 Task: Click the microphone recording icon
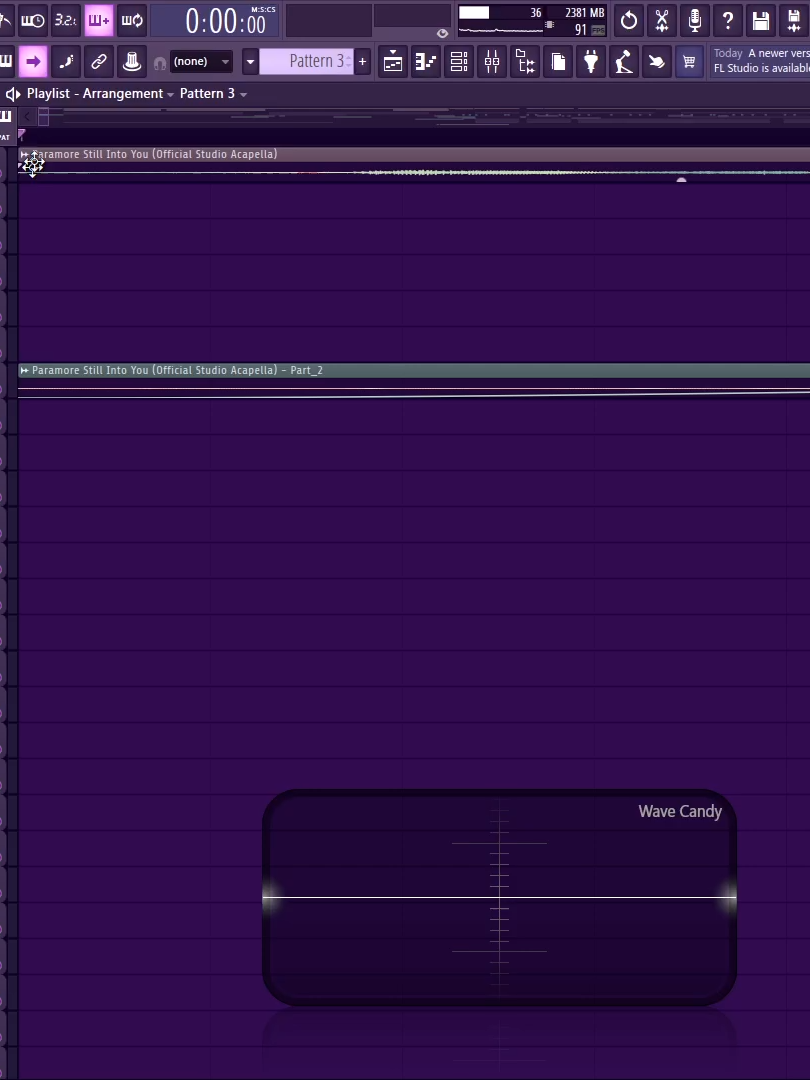pyautogui.click(x=694, y=20)
